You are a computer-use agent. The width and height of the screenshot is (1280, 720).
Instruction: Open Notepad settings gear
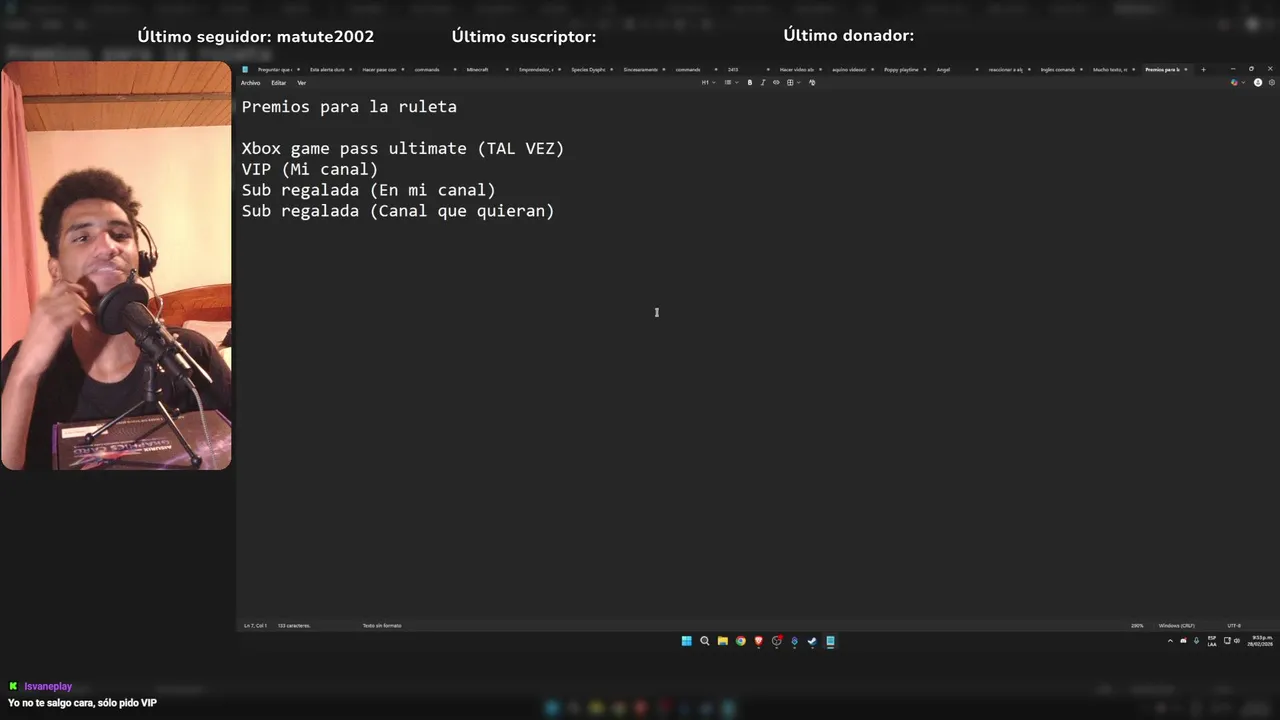pos(1271,83)
